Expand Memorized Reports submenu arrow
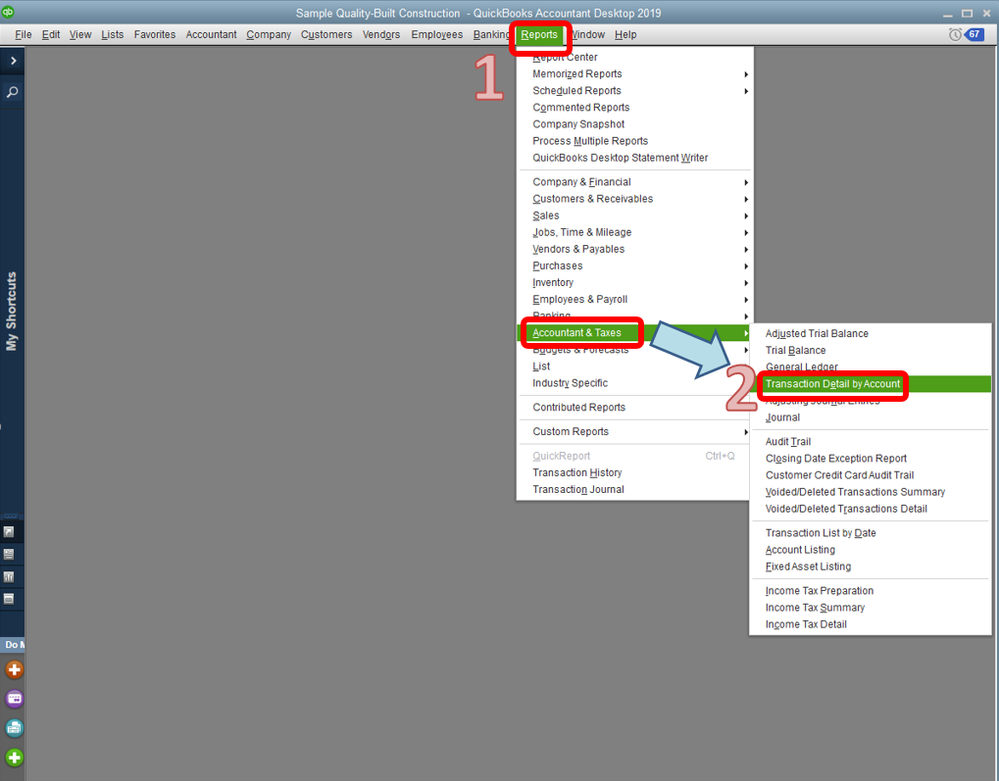Screen dimensions: 999x781 click(x=745, y=75)
